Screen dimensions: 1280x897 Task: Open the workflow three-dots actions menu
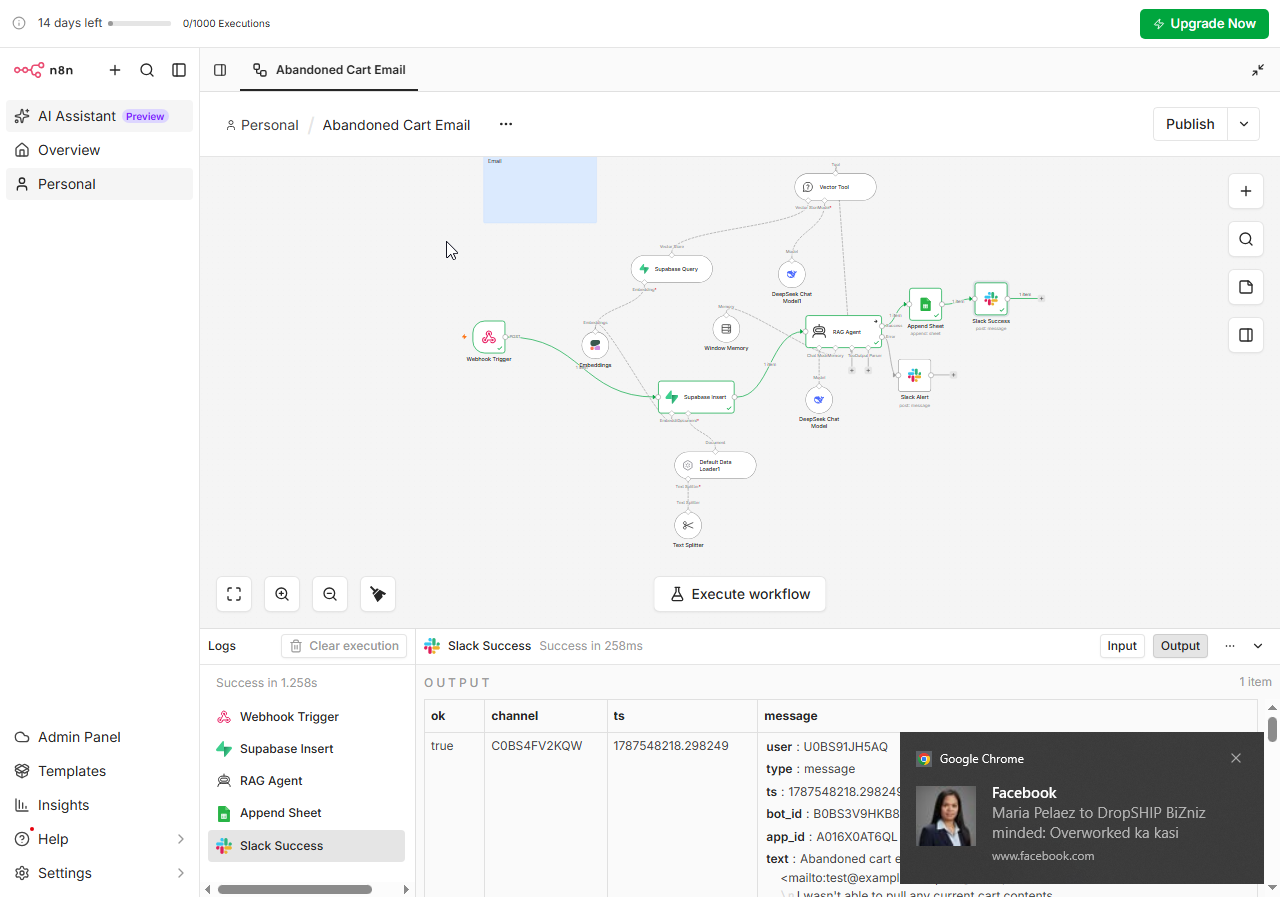tap(506, 125)
